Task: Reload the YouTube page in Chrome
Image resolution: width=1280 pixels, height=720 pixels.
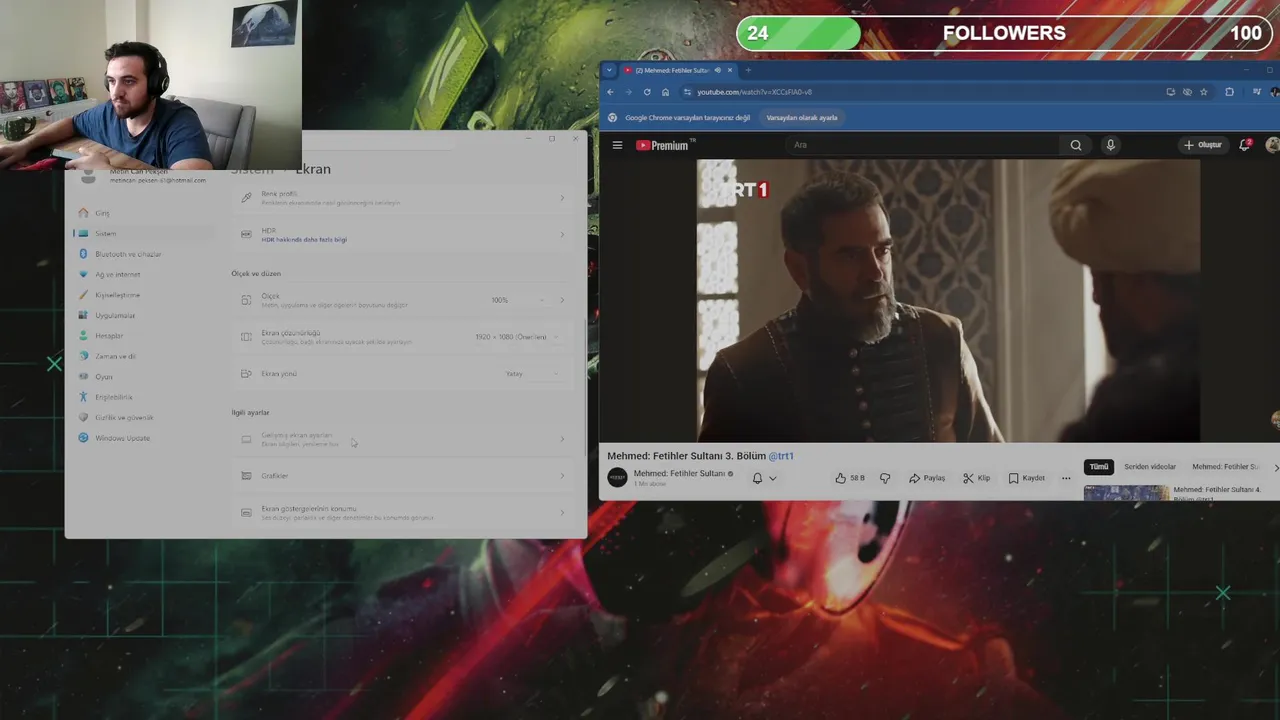Action: pos(647,92)
